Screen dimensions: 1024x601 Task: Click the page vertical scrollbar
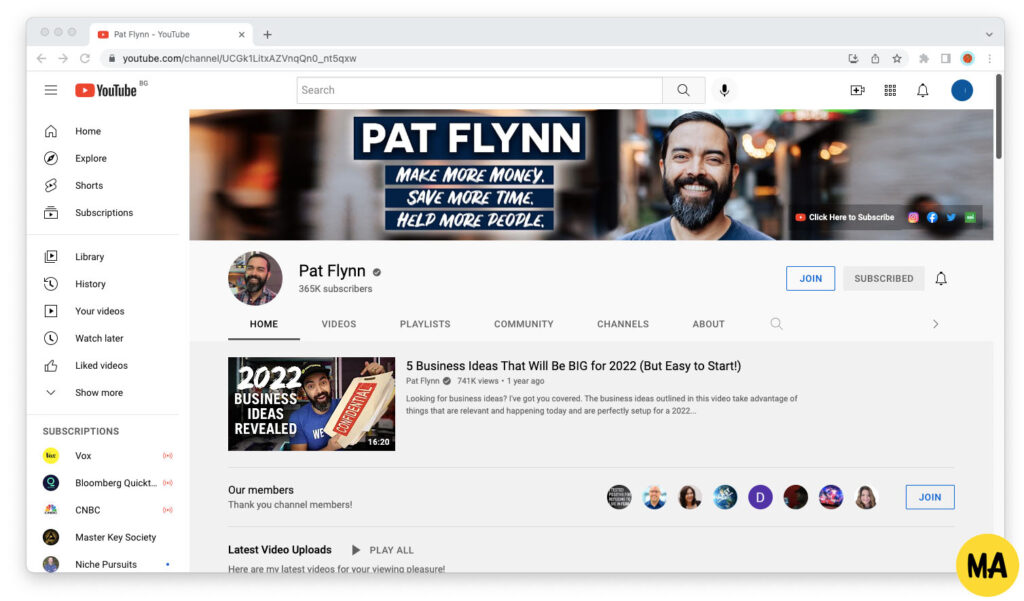tap(999, 116)
